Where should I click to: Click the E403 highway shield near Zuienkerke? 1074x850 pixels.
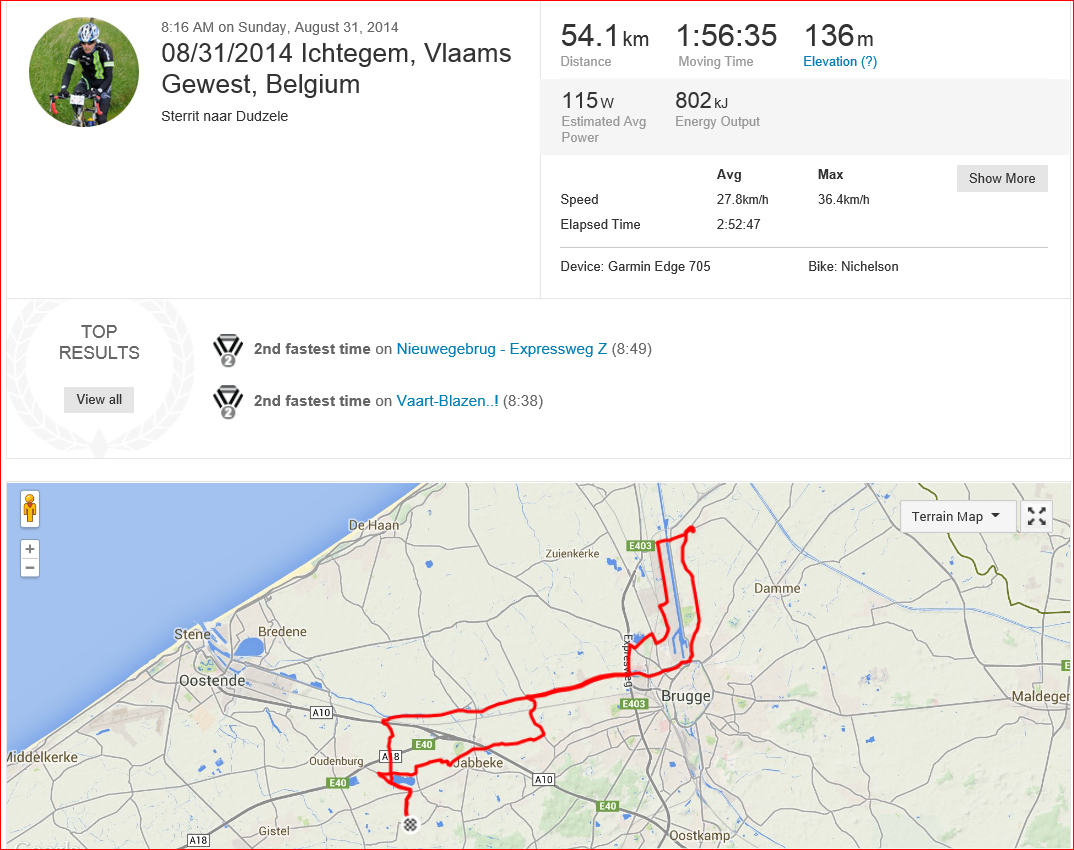point(640,545)
